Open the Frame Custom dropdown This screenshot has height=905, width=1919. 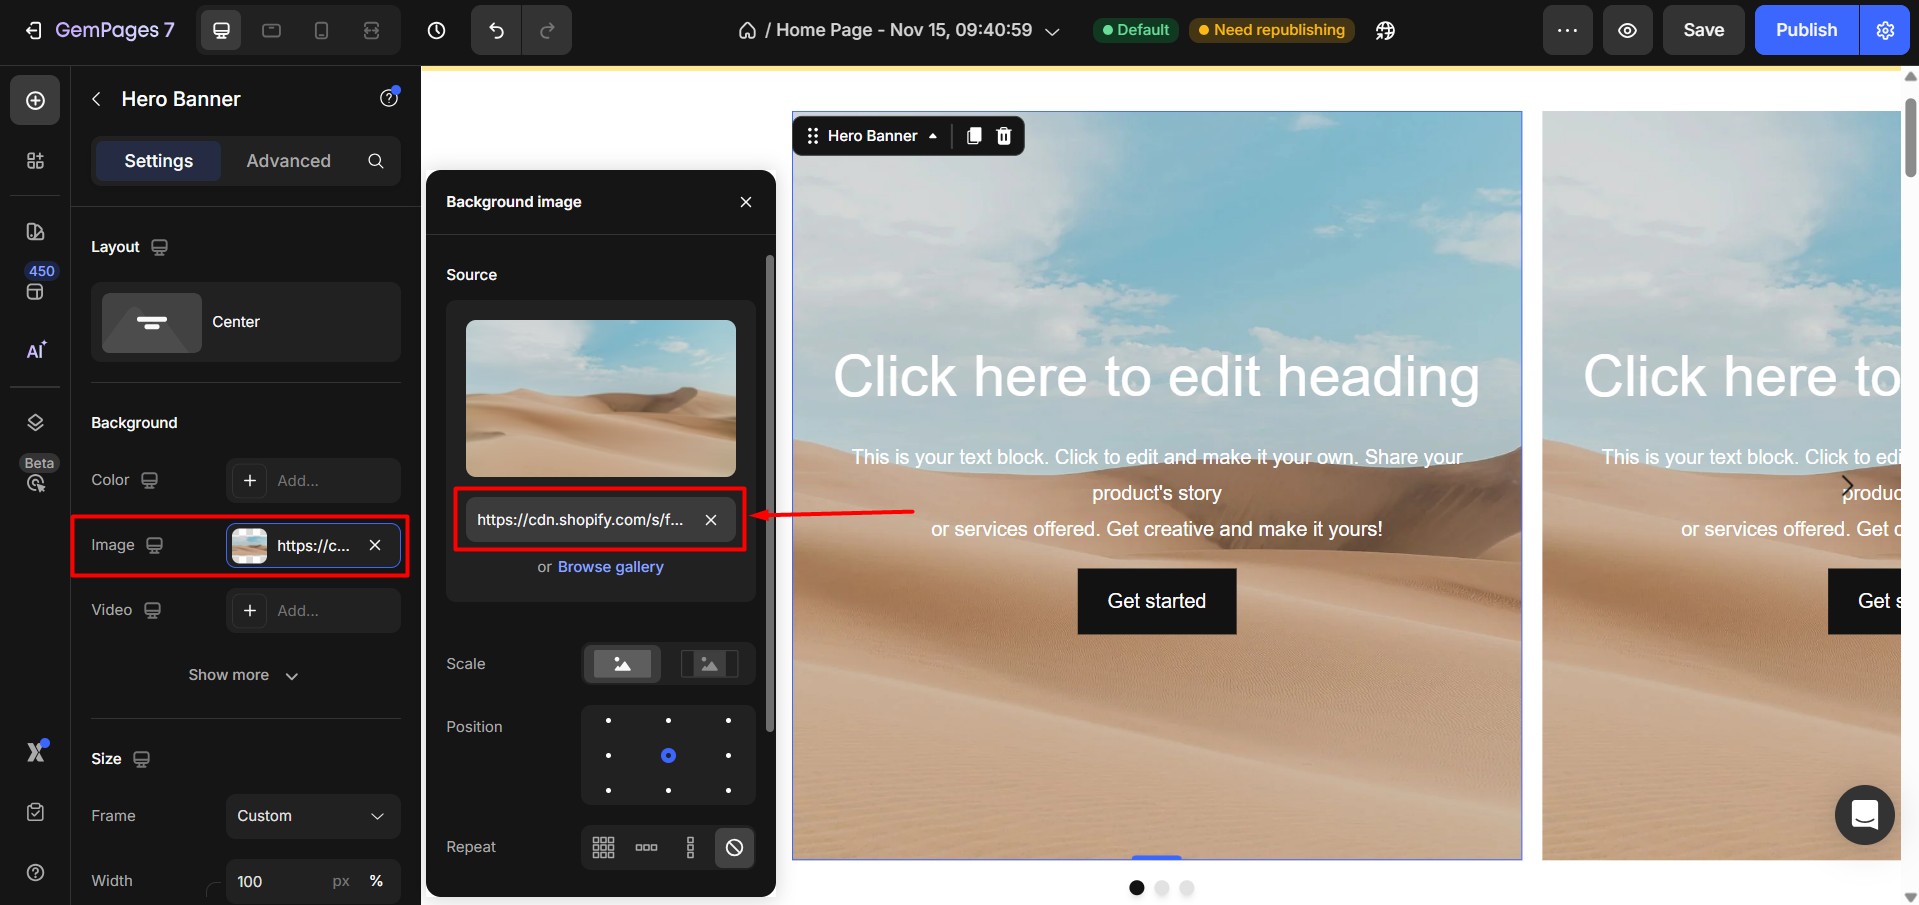point(312,816)
